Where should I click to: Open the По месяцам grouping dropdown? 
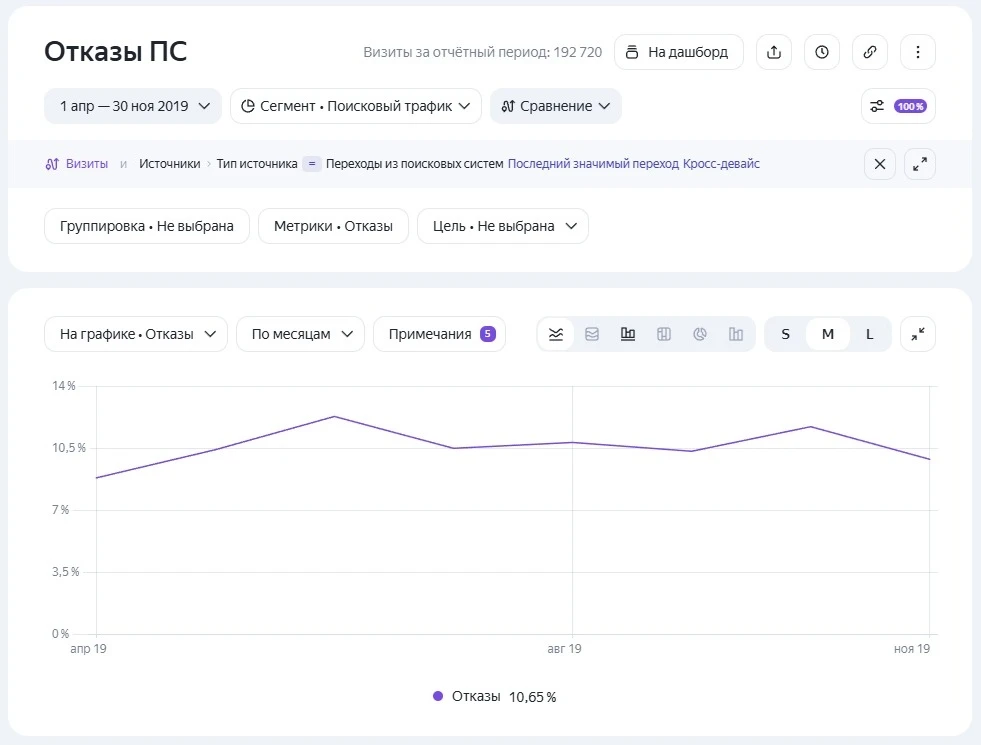pos(300,334)
